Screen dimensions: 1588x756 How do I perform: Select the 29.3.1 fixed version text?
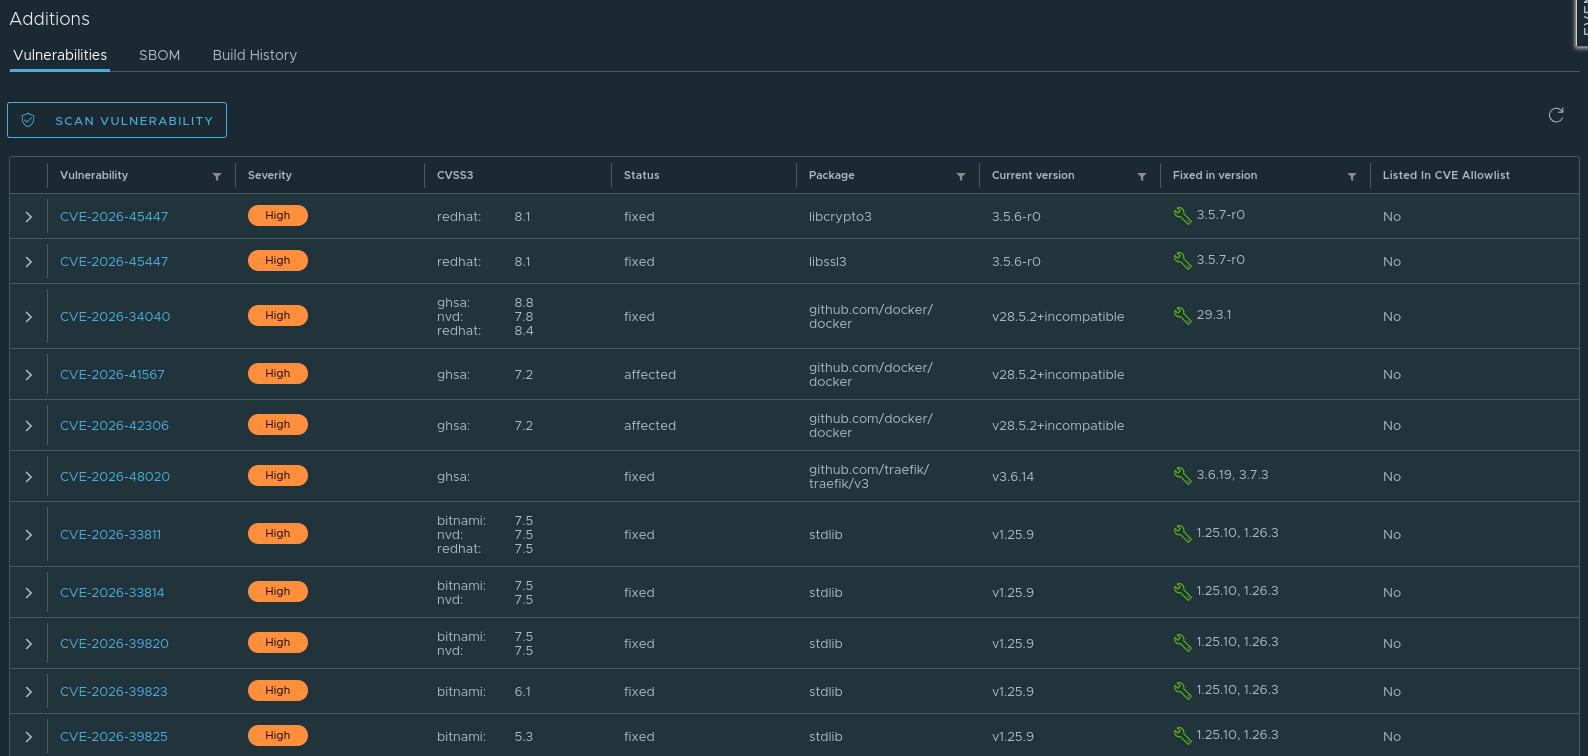tap(1214, 314)
